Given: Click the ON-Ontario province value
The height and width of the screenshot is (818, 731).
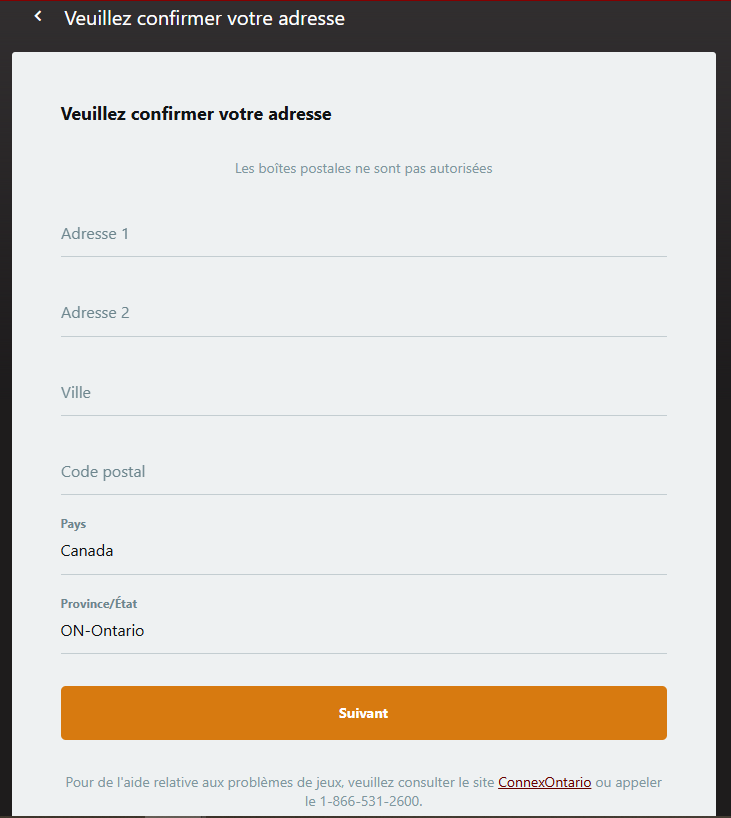Looking at the screenshot, I should 102,631.
